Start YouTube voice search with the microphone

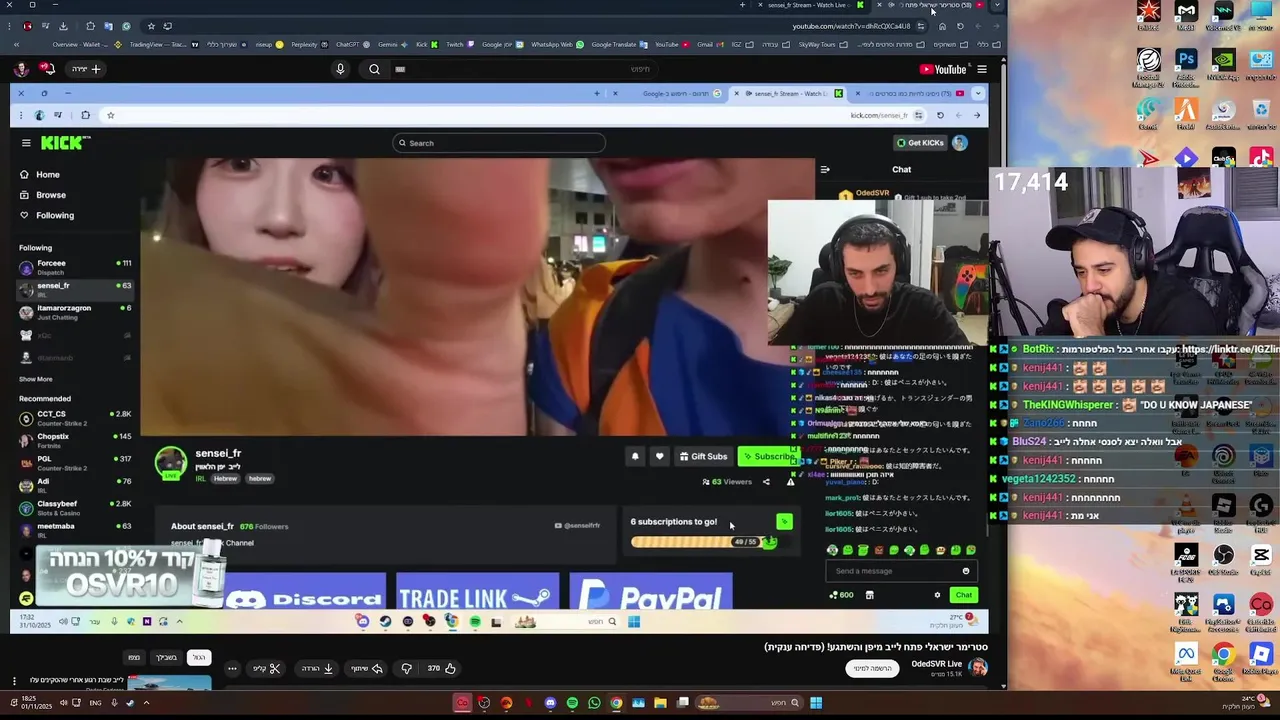pos(340,69)
